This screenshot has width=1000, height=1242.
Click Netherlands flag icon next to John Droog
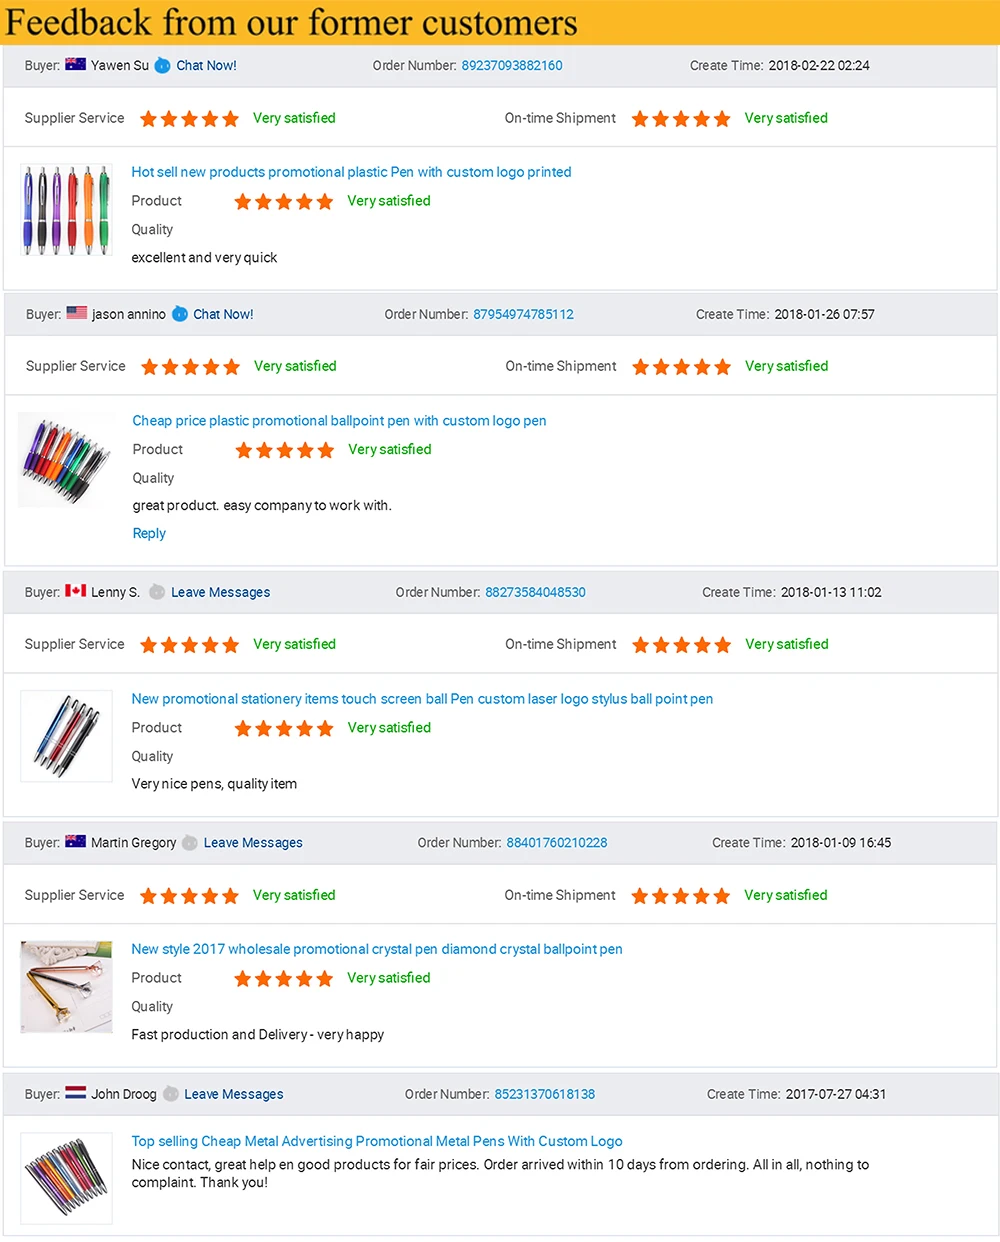pos(76,1093)
